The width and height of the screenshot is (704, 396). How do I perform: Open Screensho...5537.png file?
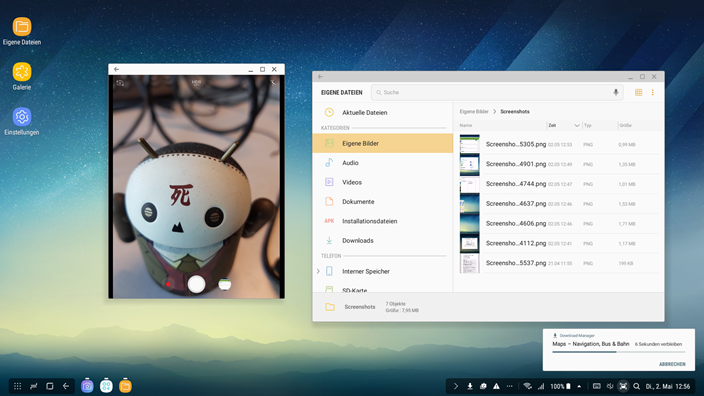(x=559, y=263)
